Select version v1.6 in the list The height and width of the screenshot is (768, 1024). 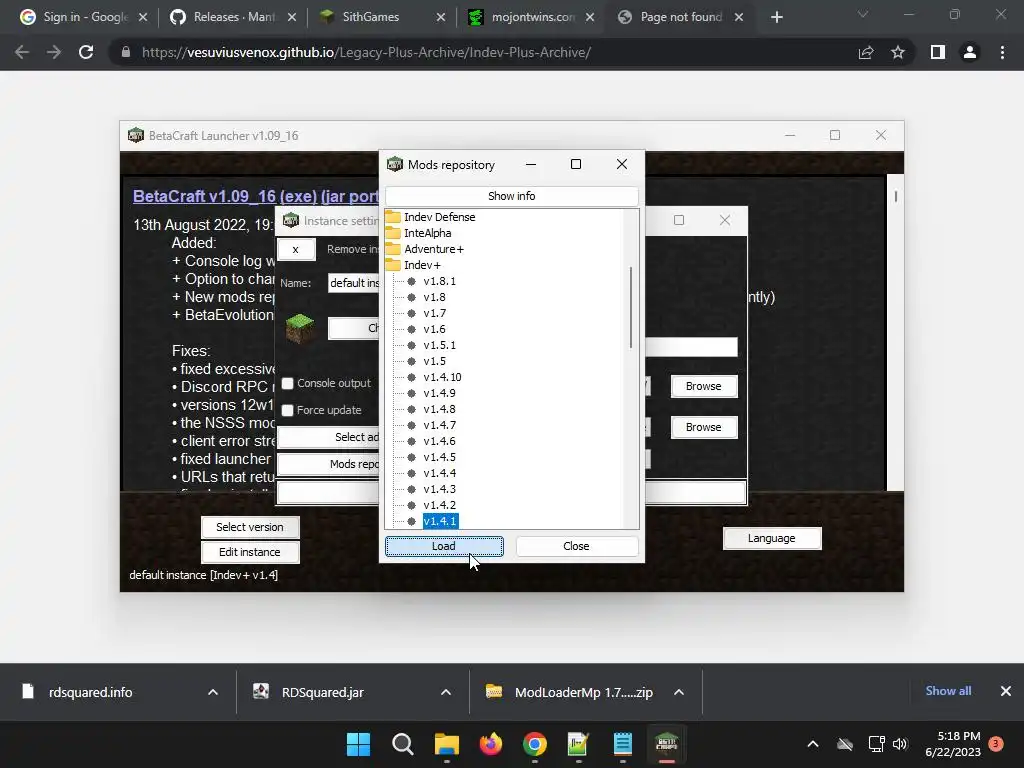coord(434,329)
